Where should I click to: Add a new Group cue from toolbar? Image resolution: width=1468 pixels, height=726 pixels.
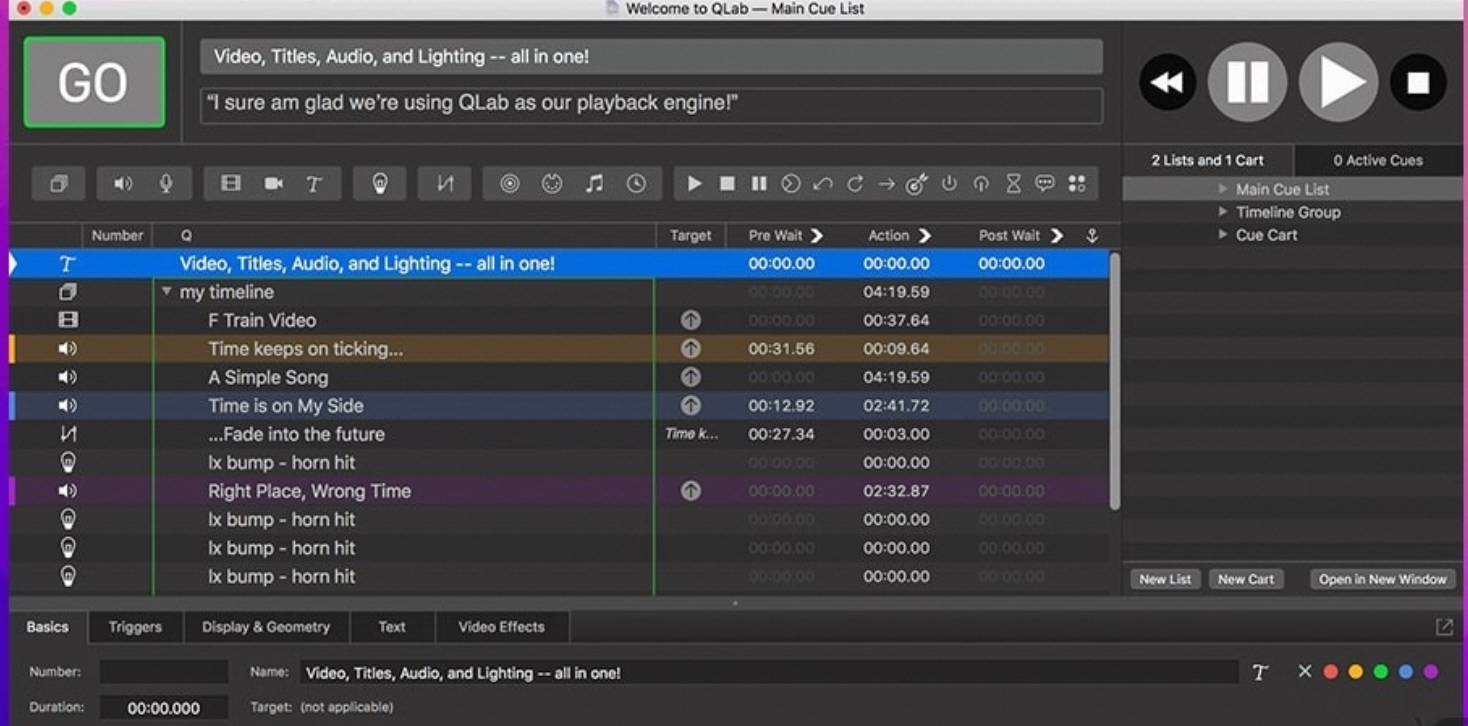coord(59,184)
